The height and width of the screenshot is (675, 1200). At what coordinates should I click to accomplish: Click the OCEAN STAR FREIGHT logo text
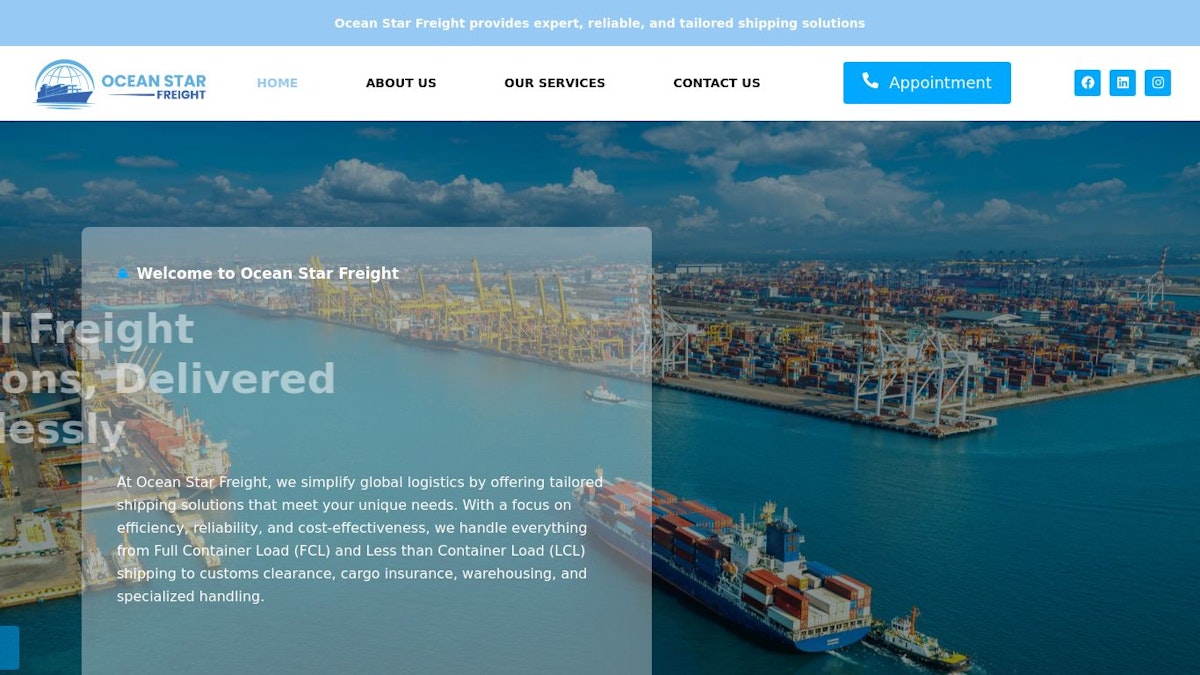click(x=154, y=86)
